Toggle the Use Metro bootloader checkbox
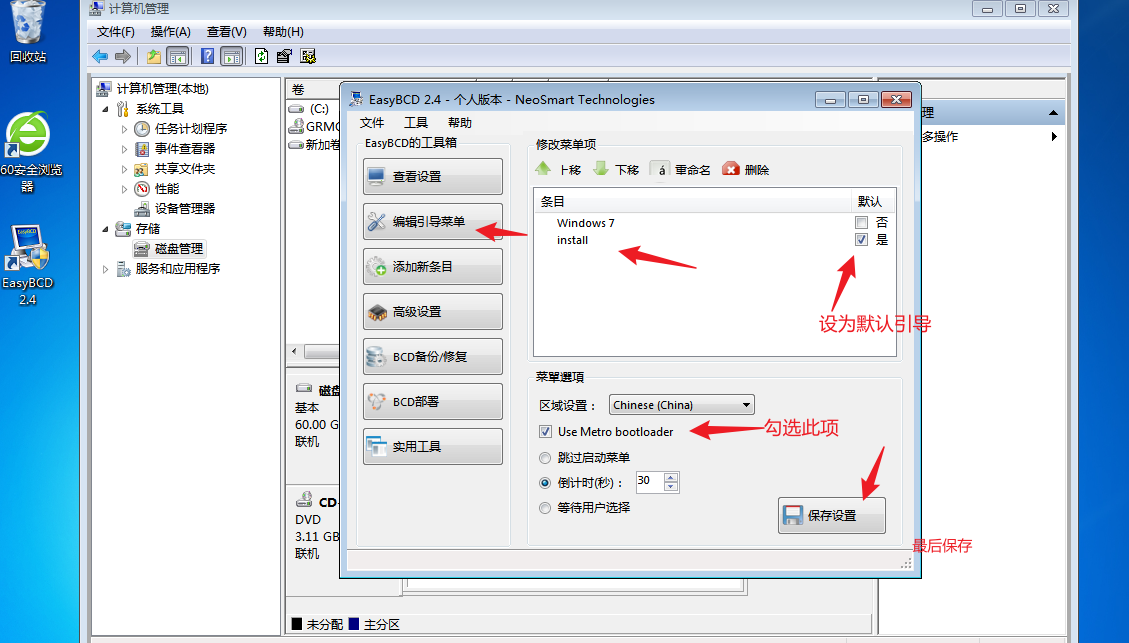Viewport: 1129px width, 643px height. pos(545,432)
